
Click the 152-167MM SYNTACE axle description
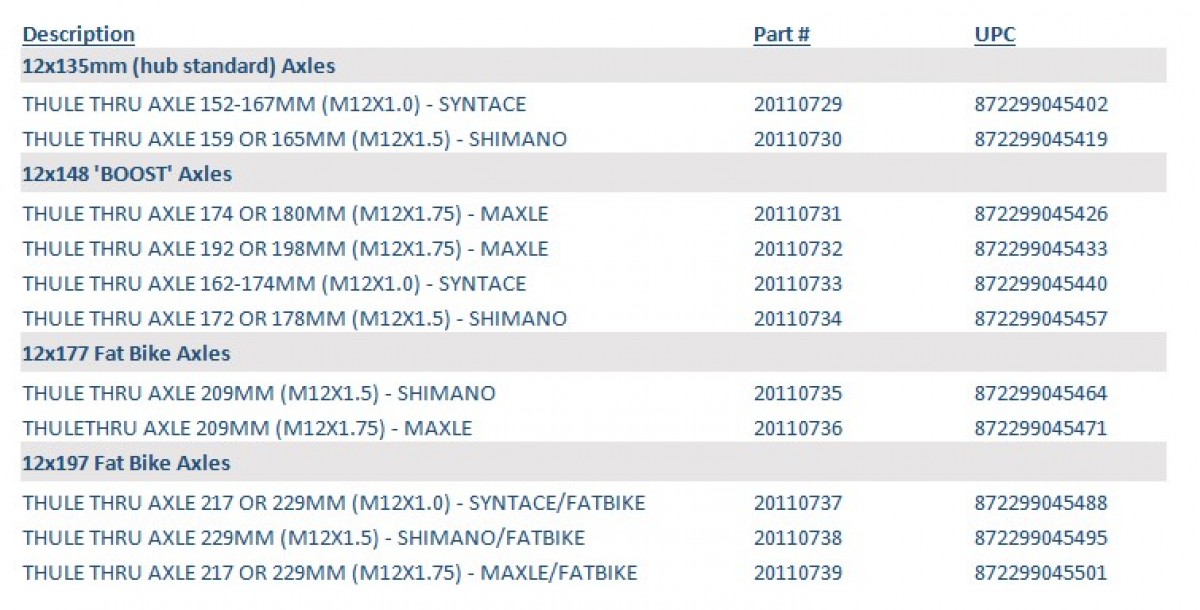(x=274, y=104)
